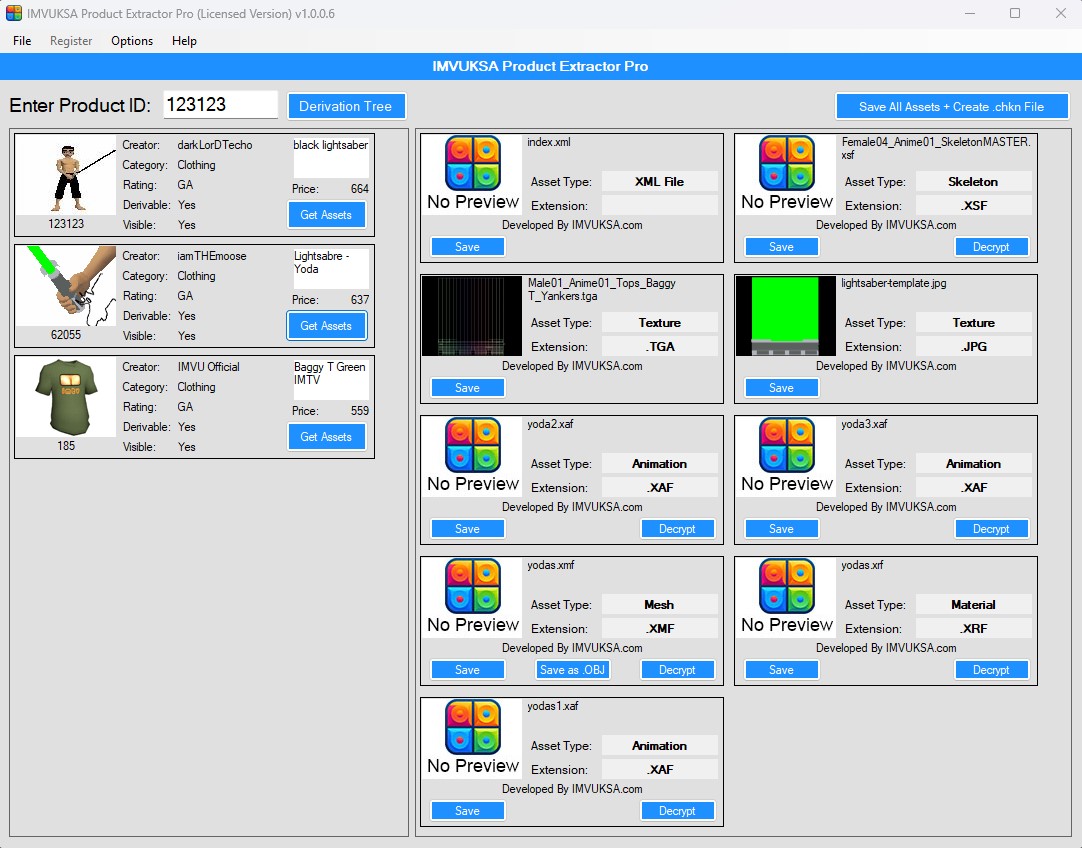The width and height of the screenshot is (1082, 848).
Task: Click the Derivation Tree button
Action: [x=346, y=106]
